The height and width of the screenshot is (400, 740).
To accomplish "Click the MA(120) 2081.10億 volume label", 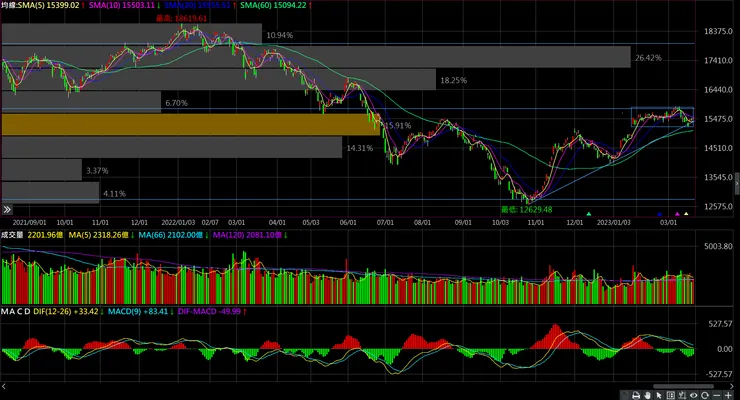I will [248, 235].
